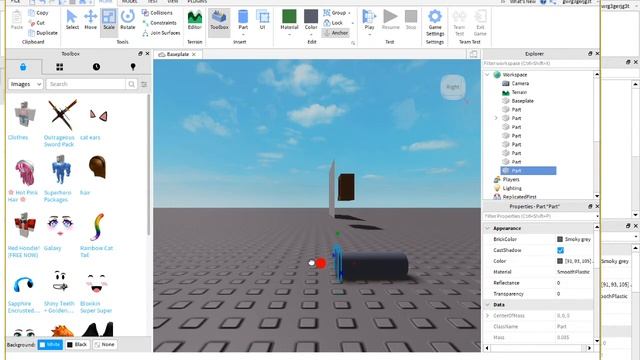Open Game Settings
The width and height of the screenshot is (640, 360).
[x=435, y=23]
